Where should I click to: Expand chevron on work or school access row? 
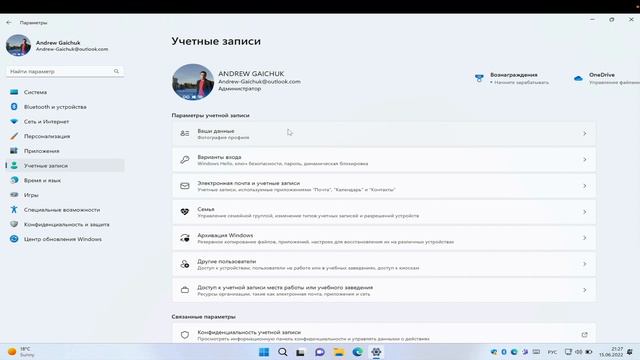(584, 290)
